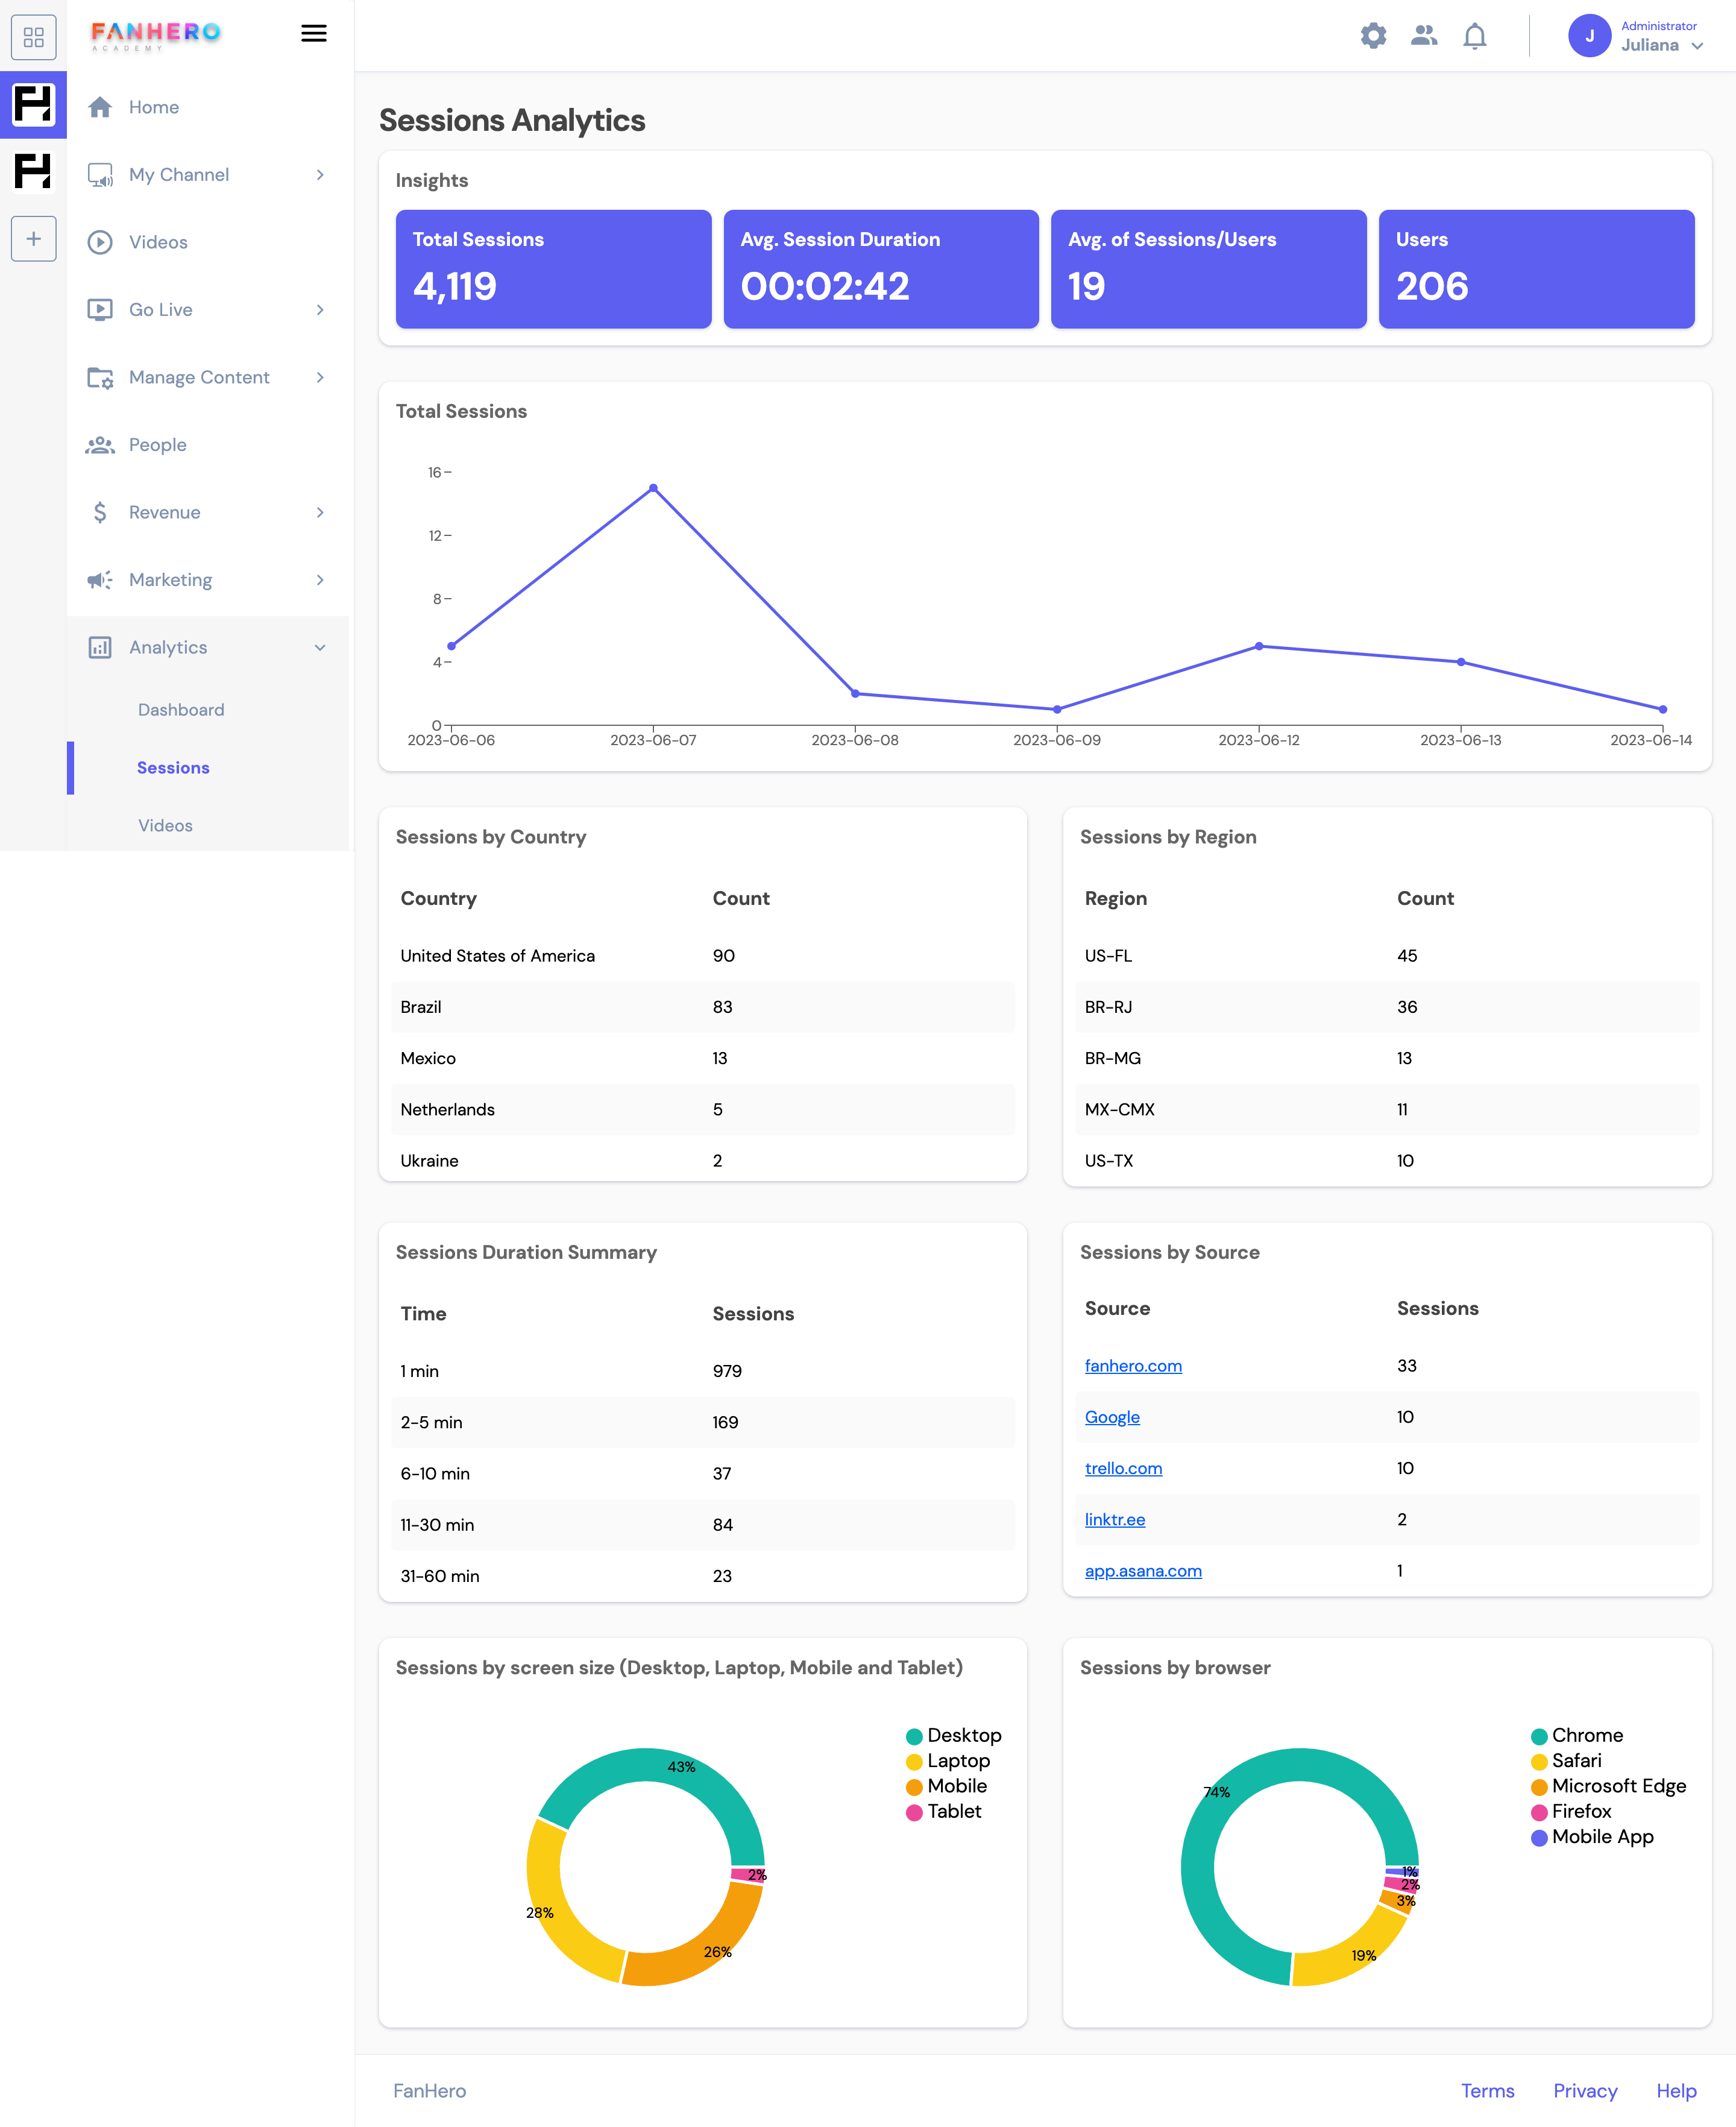Go to Analytics Dashboard submenu item

point(181,710)
